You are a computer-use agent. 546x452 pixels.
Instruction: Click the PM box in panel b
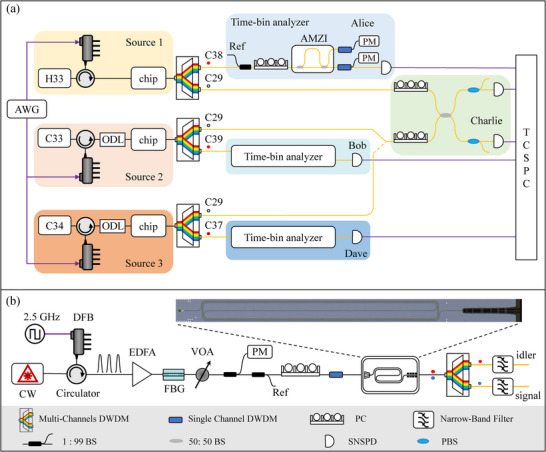click(260, 352)
